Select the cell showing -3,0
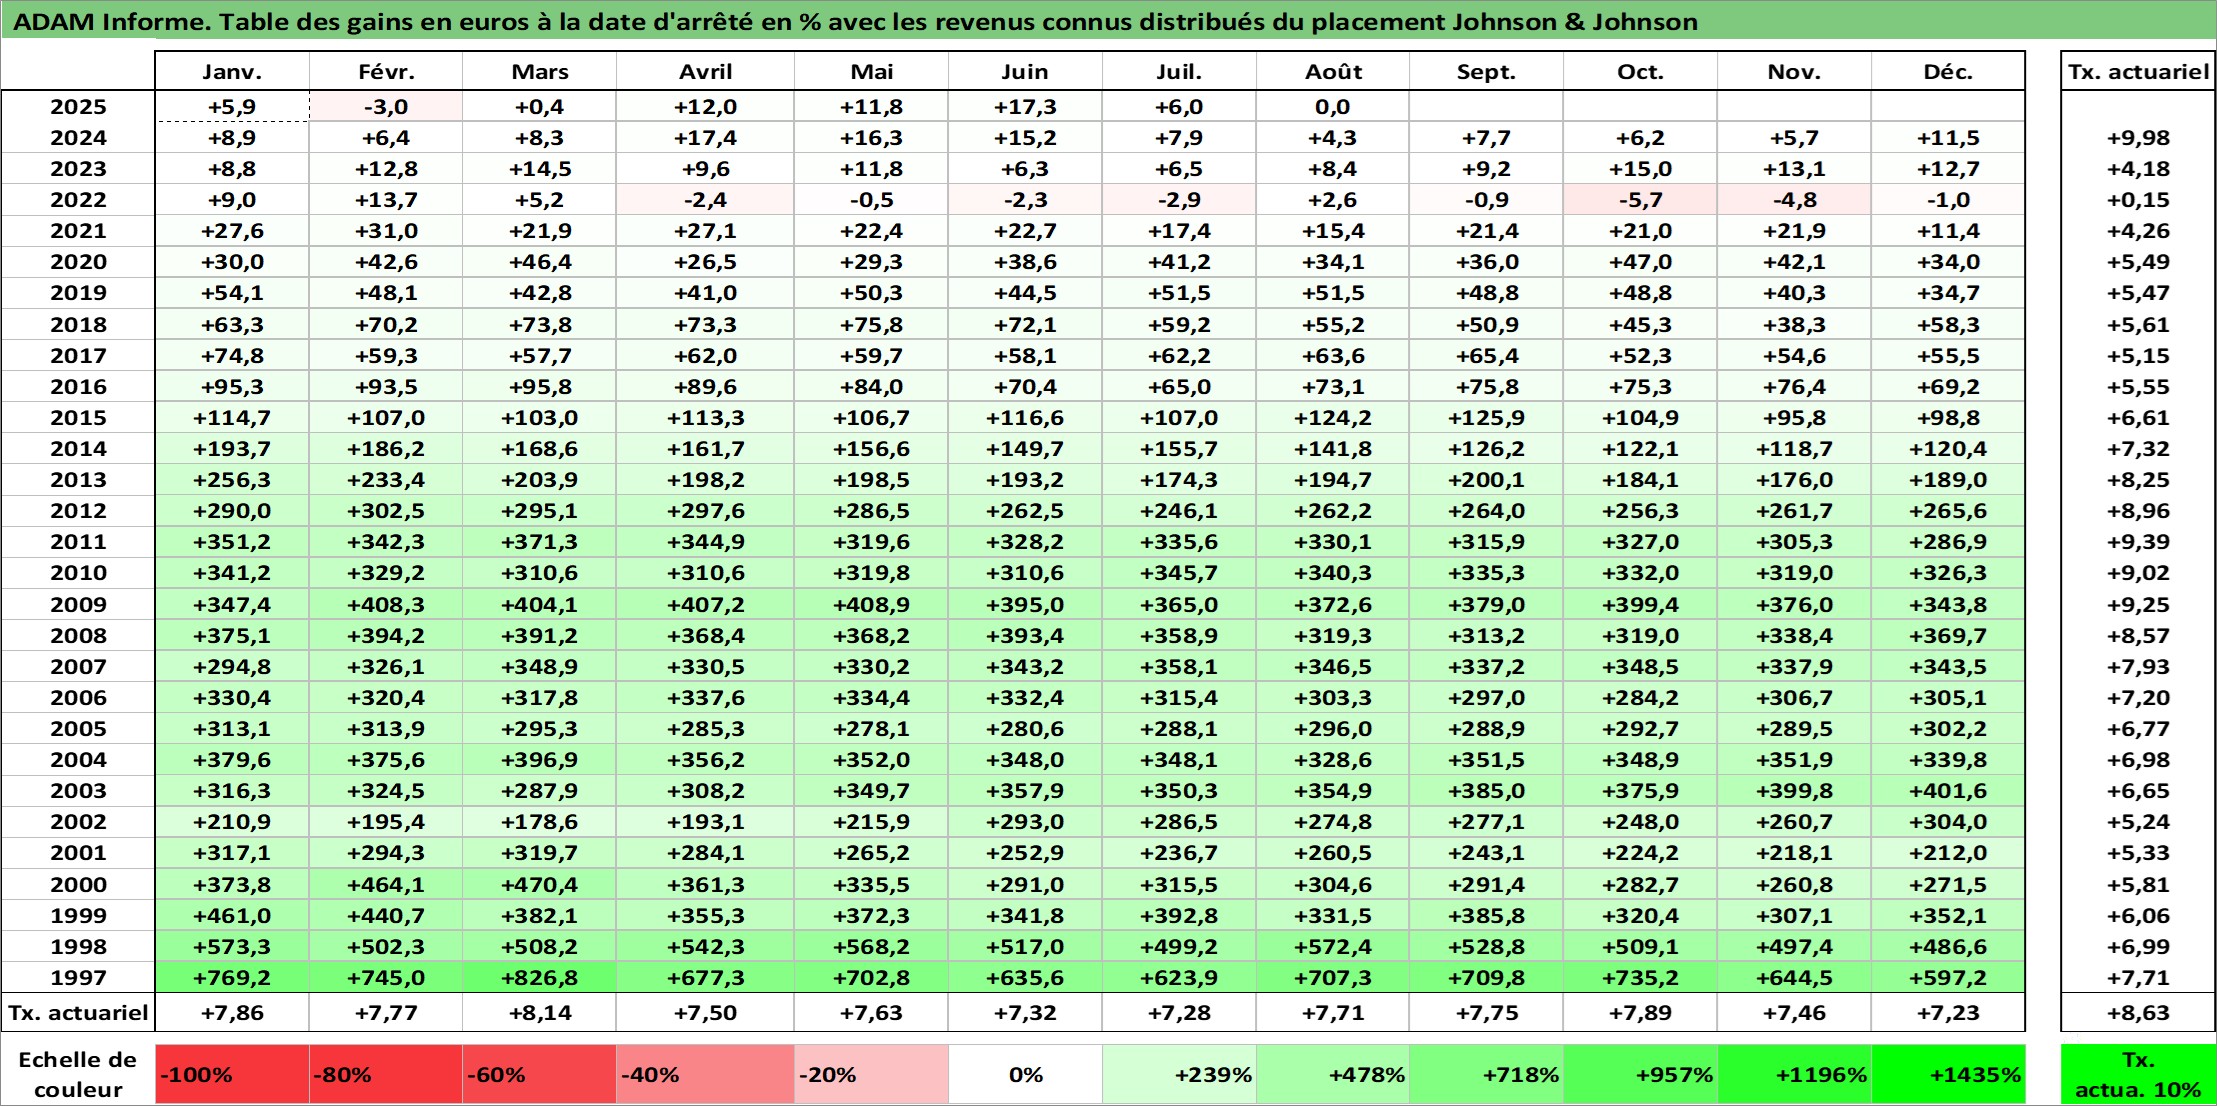The height and width of the screenshot is (1106, 2217). (x=386, y=107)
